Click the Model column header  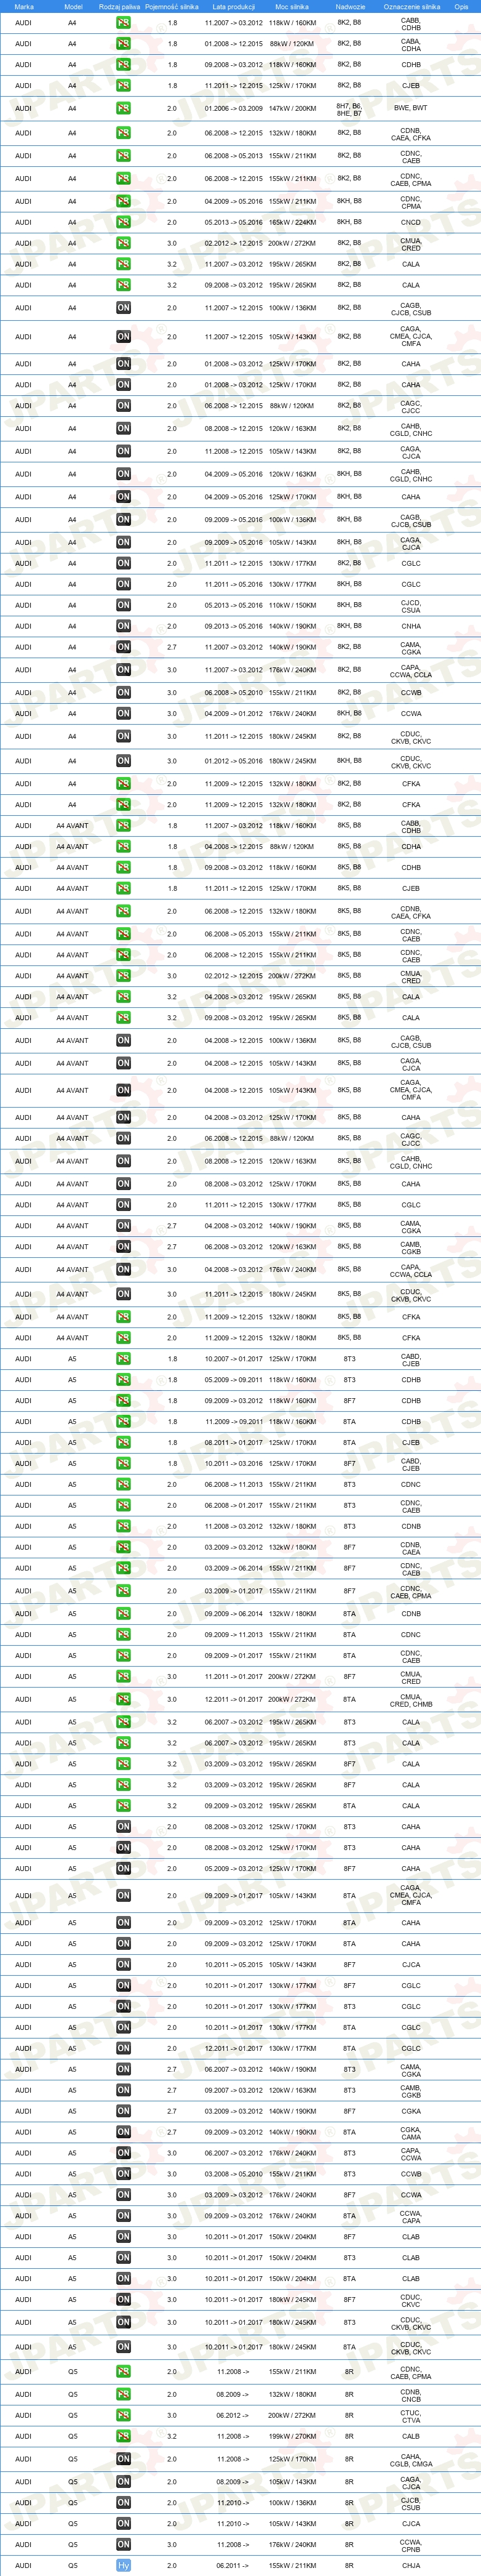tap(73, 6)
